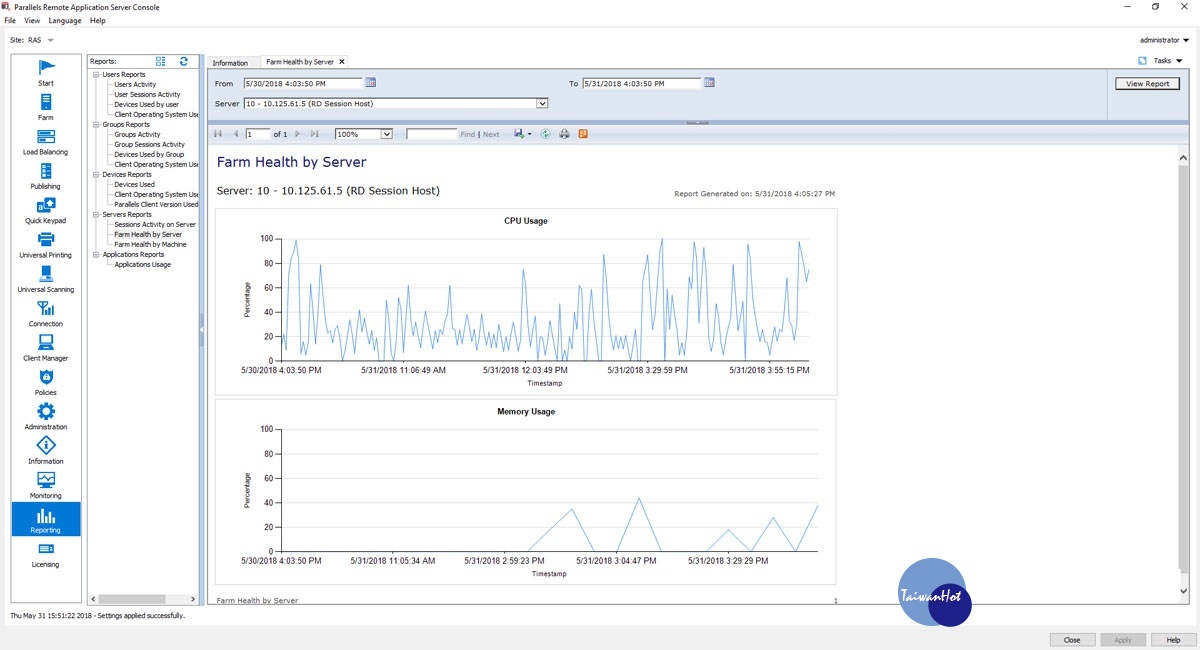Select Devices Used by Group report

click(x=149, y=155)
